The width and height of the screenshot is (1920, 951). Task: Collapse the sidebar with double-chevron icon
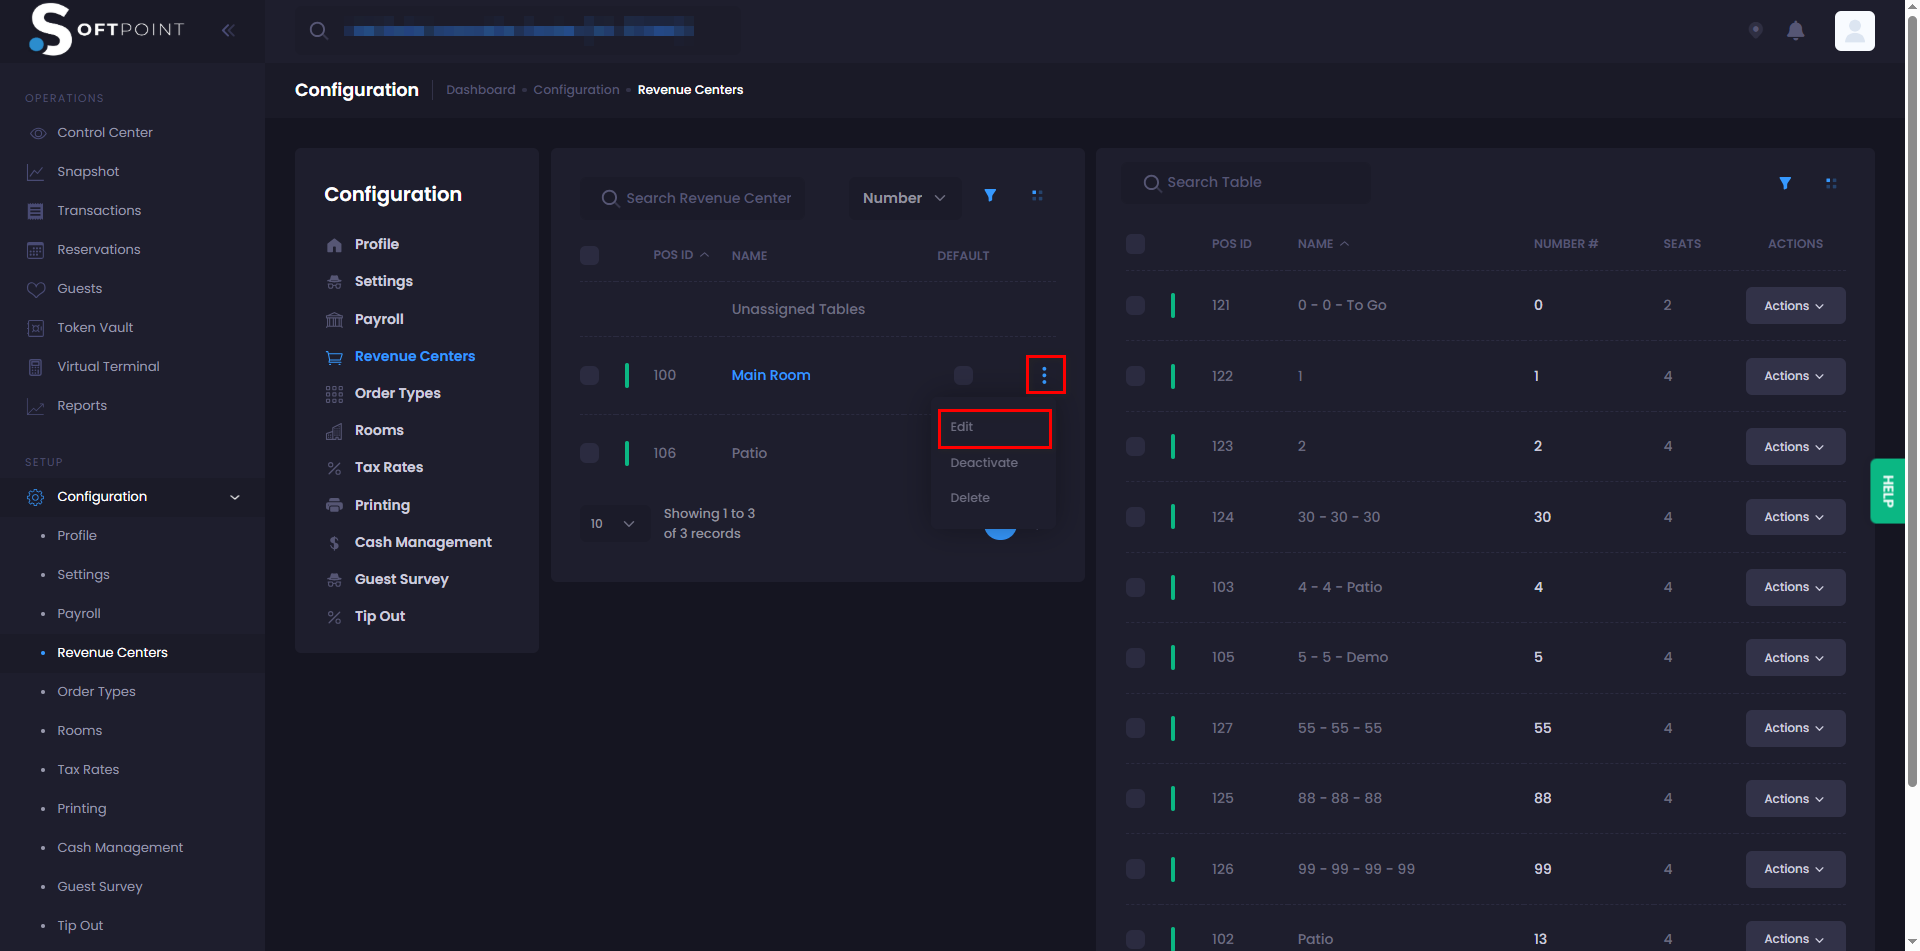[x=228, y=30]
